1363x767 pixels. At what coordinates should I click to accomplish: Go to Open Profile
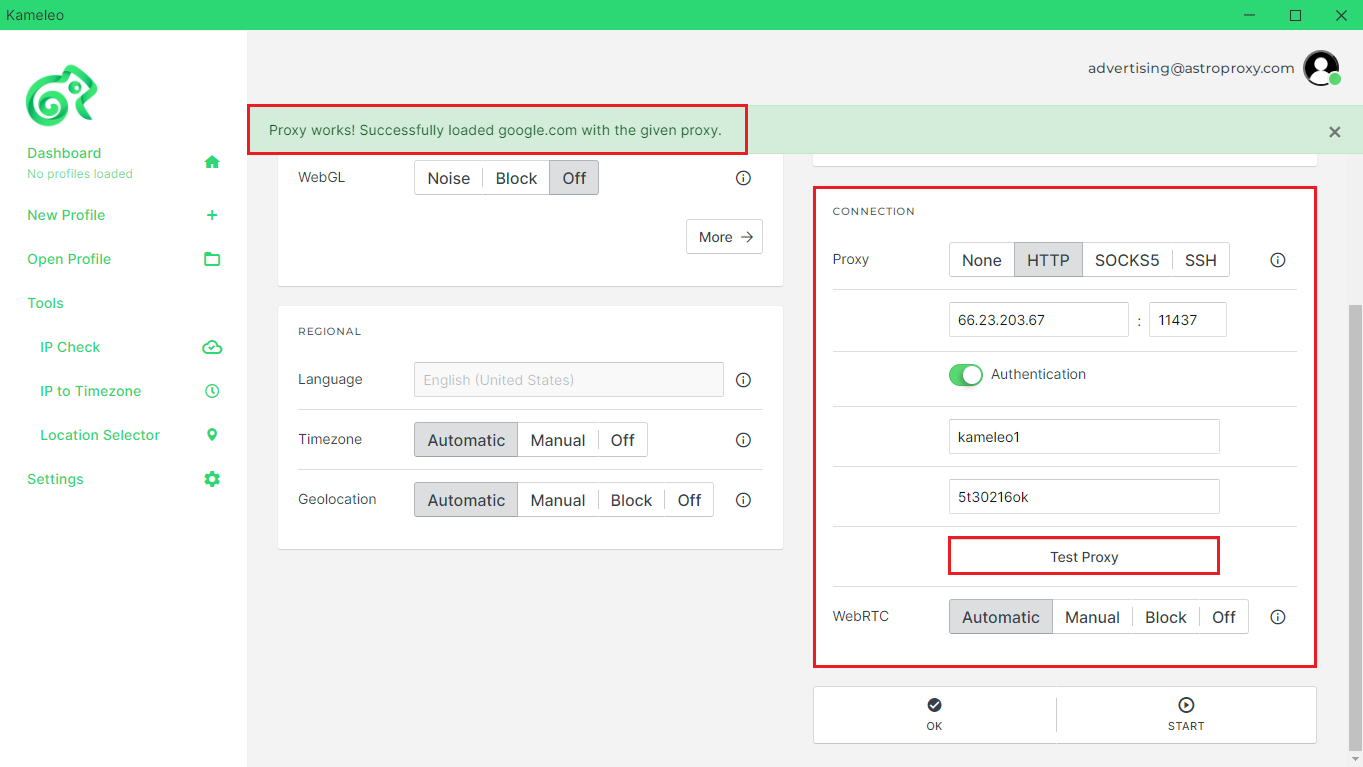tap(69, 259)
